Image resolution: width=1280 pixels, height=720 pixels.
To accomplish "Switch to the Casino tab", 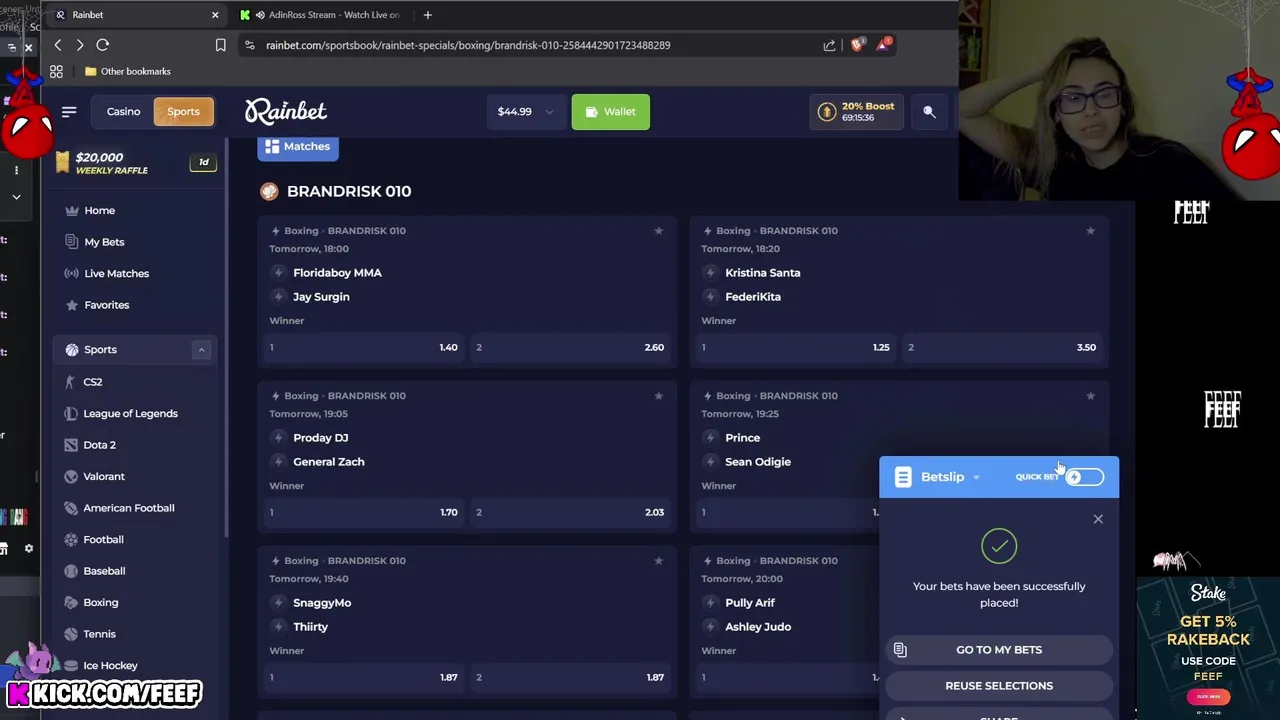I will (x=124, y=112).
